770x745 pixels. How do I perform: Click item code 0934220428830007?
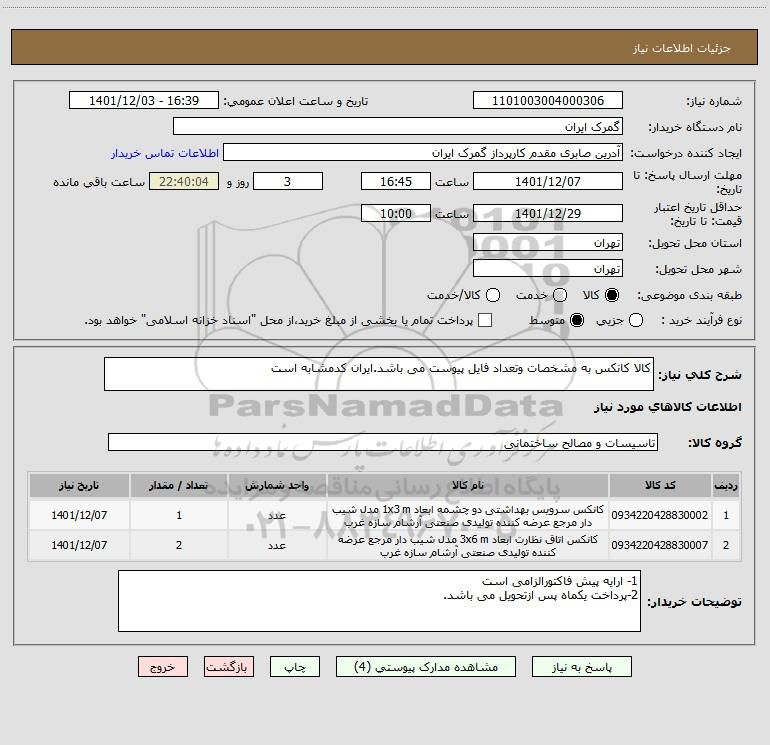pos(660,545)
